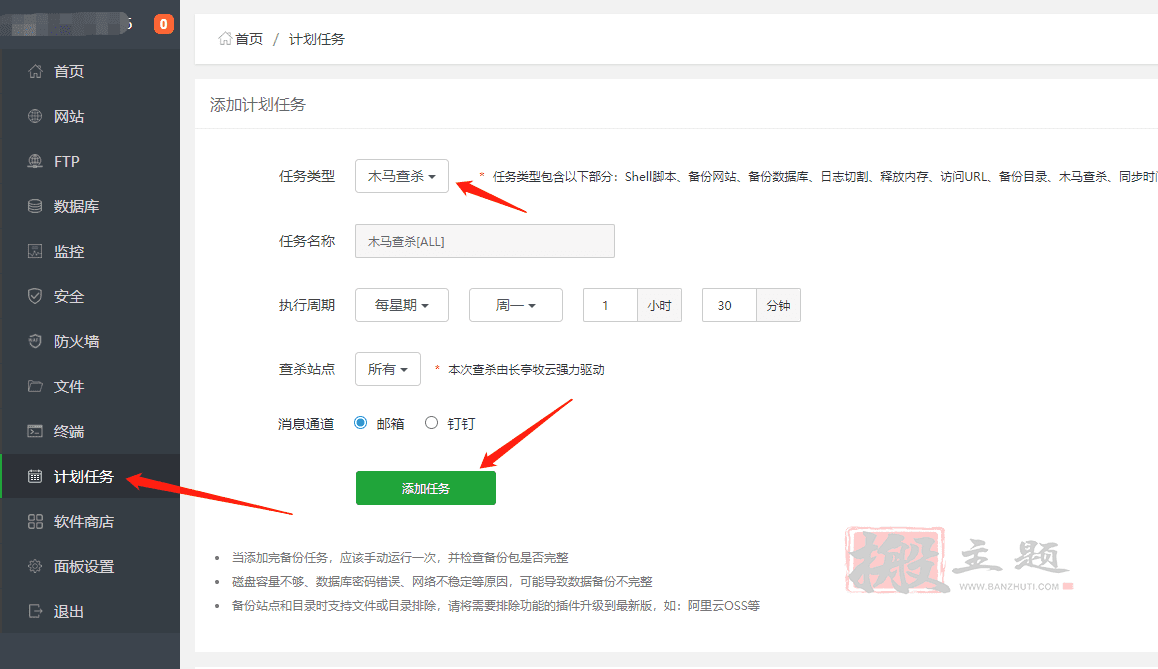This screenshot has height=669, width=1158.
Task: Click the hour input field showing 1
Action: point(610,305)
